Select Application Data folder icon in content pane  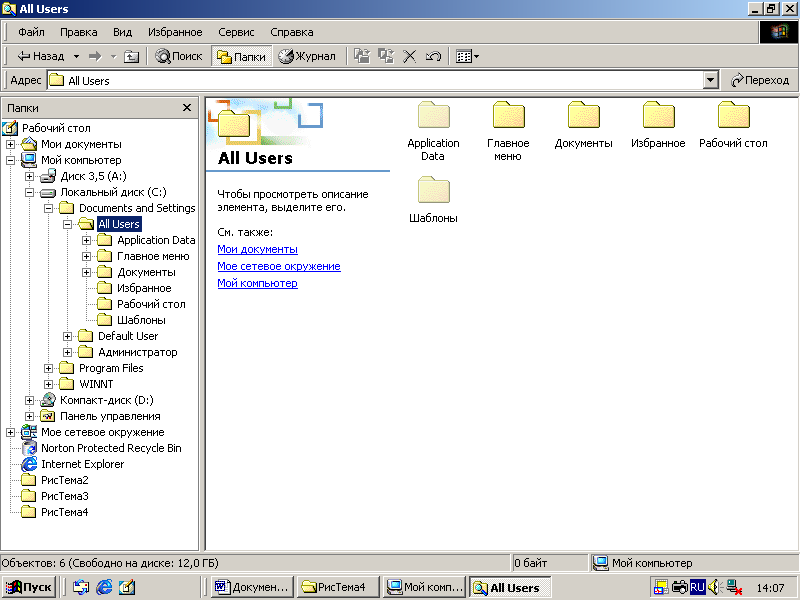pyautogui.click(x=434, y=115)
